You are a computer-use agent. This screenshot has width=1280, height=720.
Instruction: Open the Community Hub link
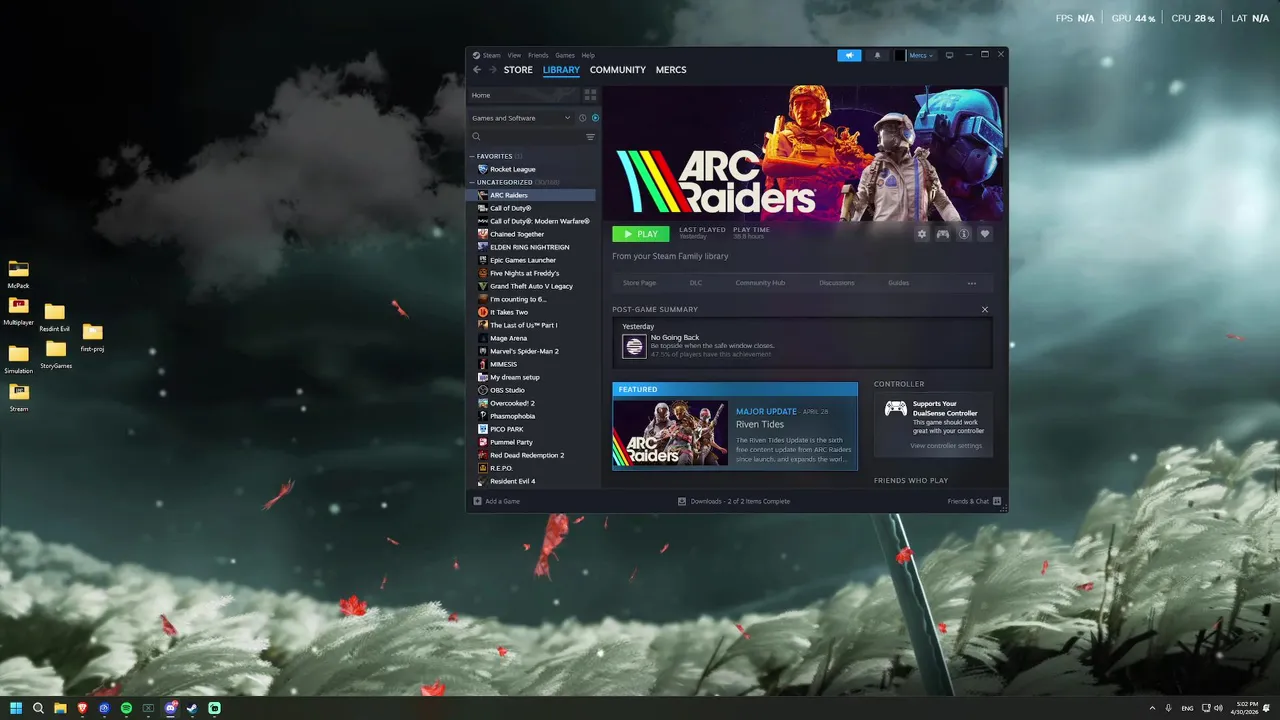(x=760, y=283)
